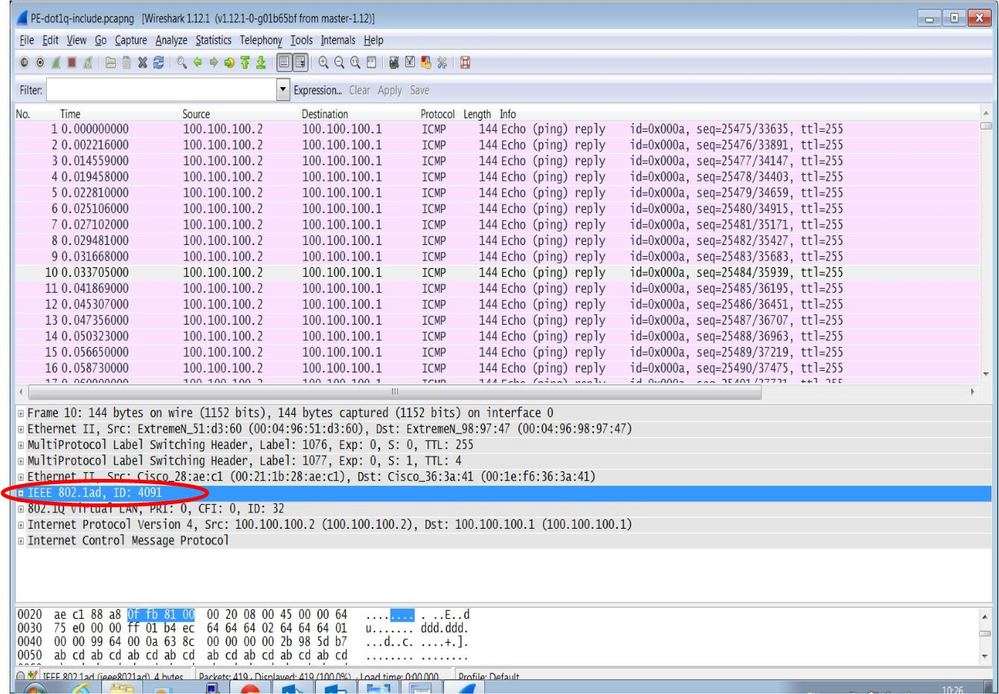Click the Save filter button
The image size is (999, 694).
419,90
